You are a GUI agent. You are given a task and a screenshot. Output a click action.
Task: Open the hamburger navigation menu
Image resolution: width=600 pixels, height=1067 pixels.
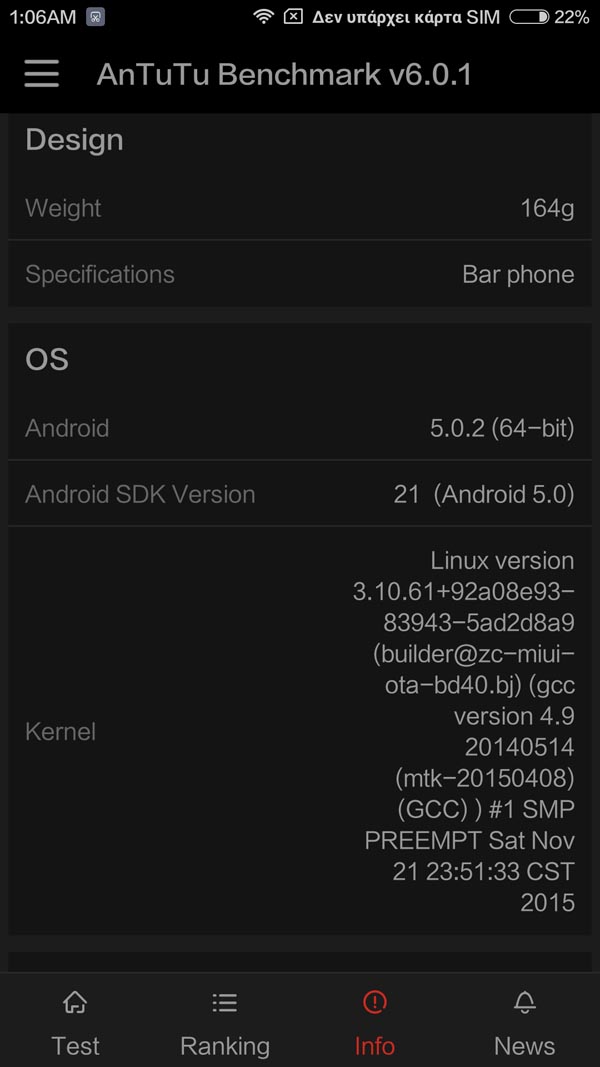pos(41,73)
